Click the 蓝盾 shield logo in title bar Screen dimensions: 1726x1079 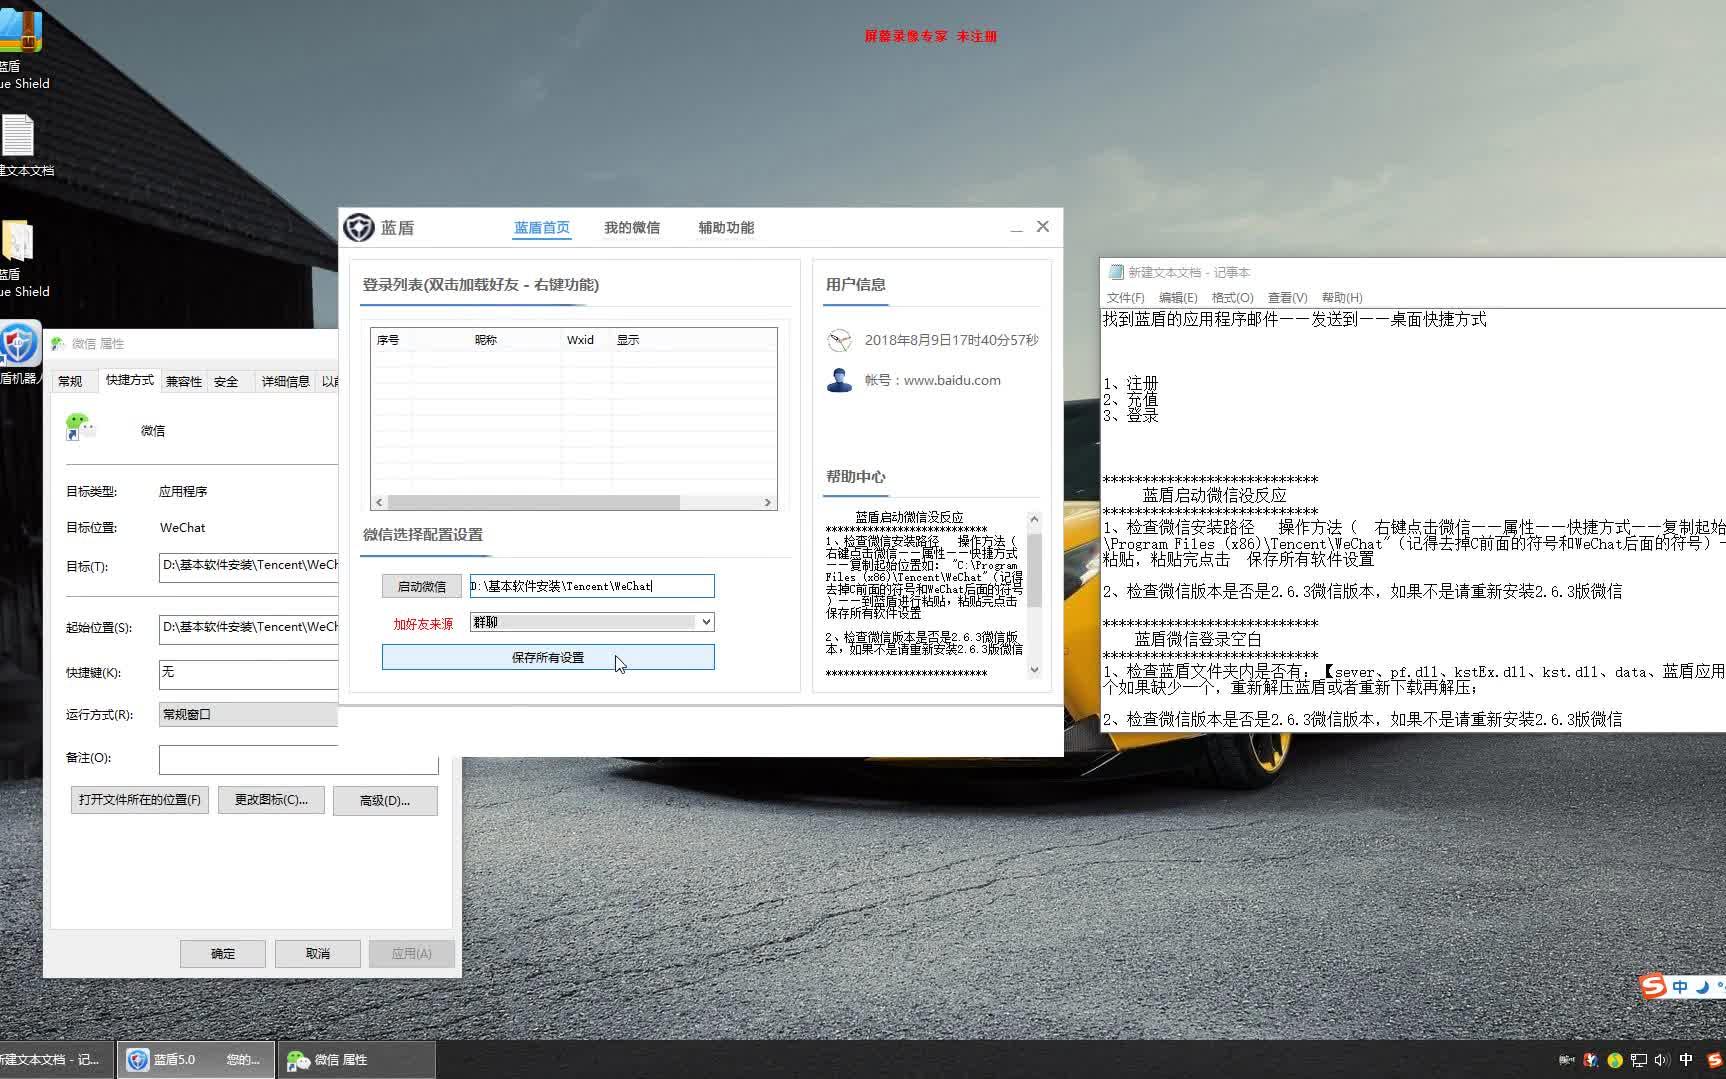[359, 228]
